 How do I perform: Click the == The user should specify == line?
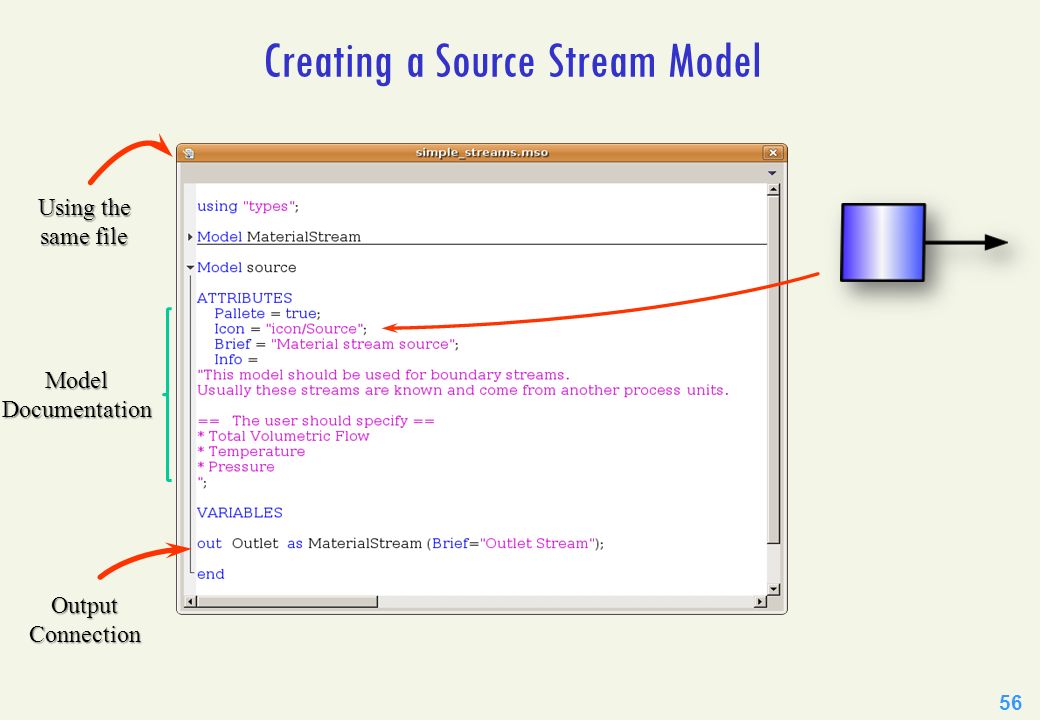point(316,421)
